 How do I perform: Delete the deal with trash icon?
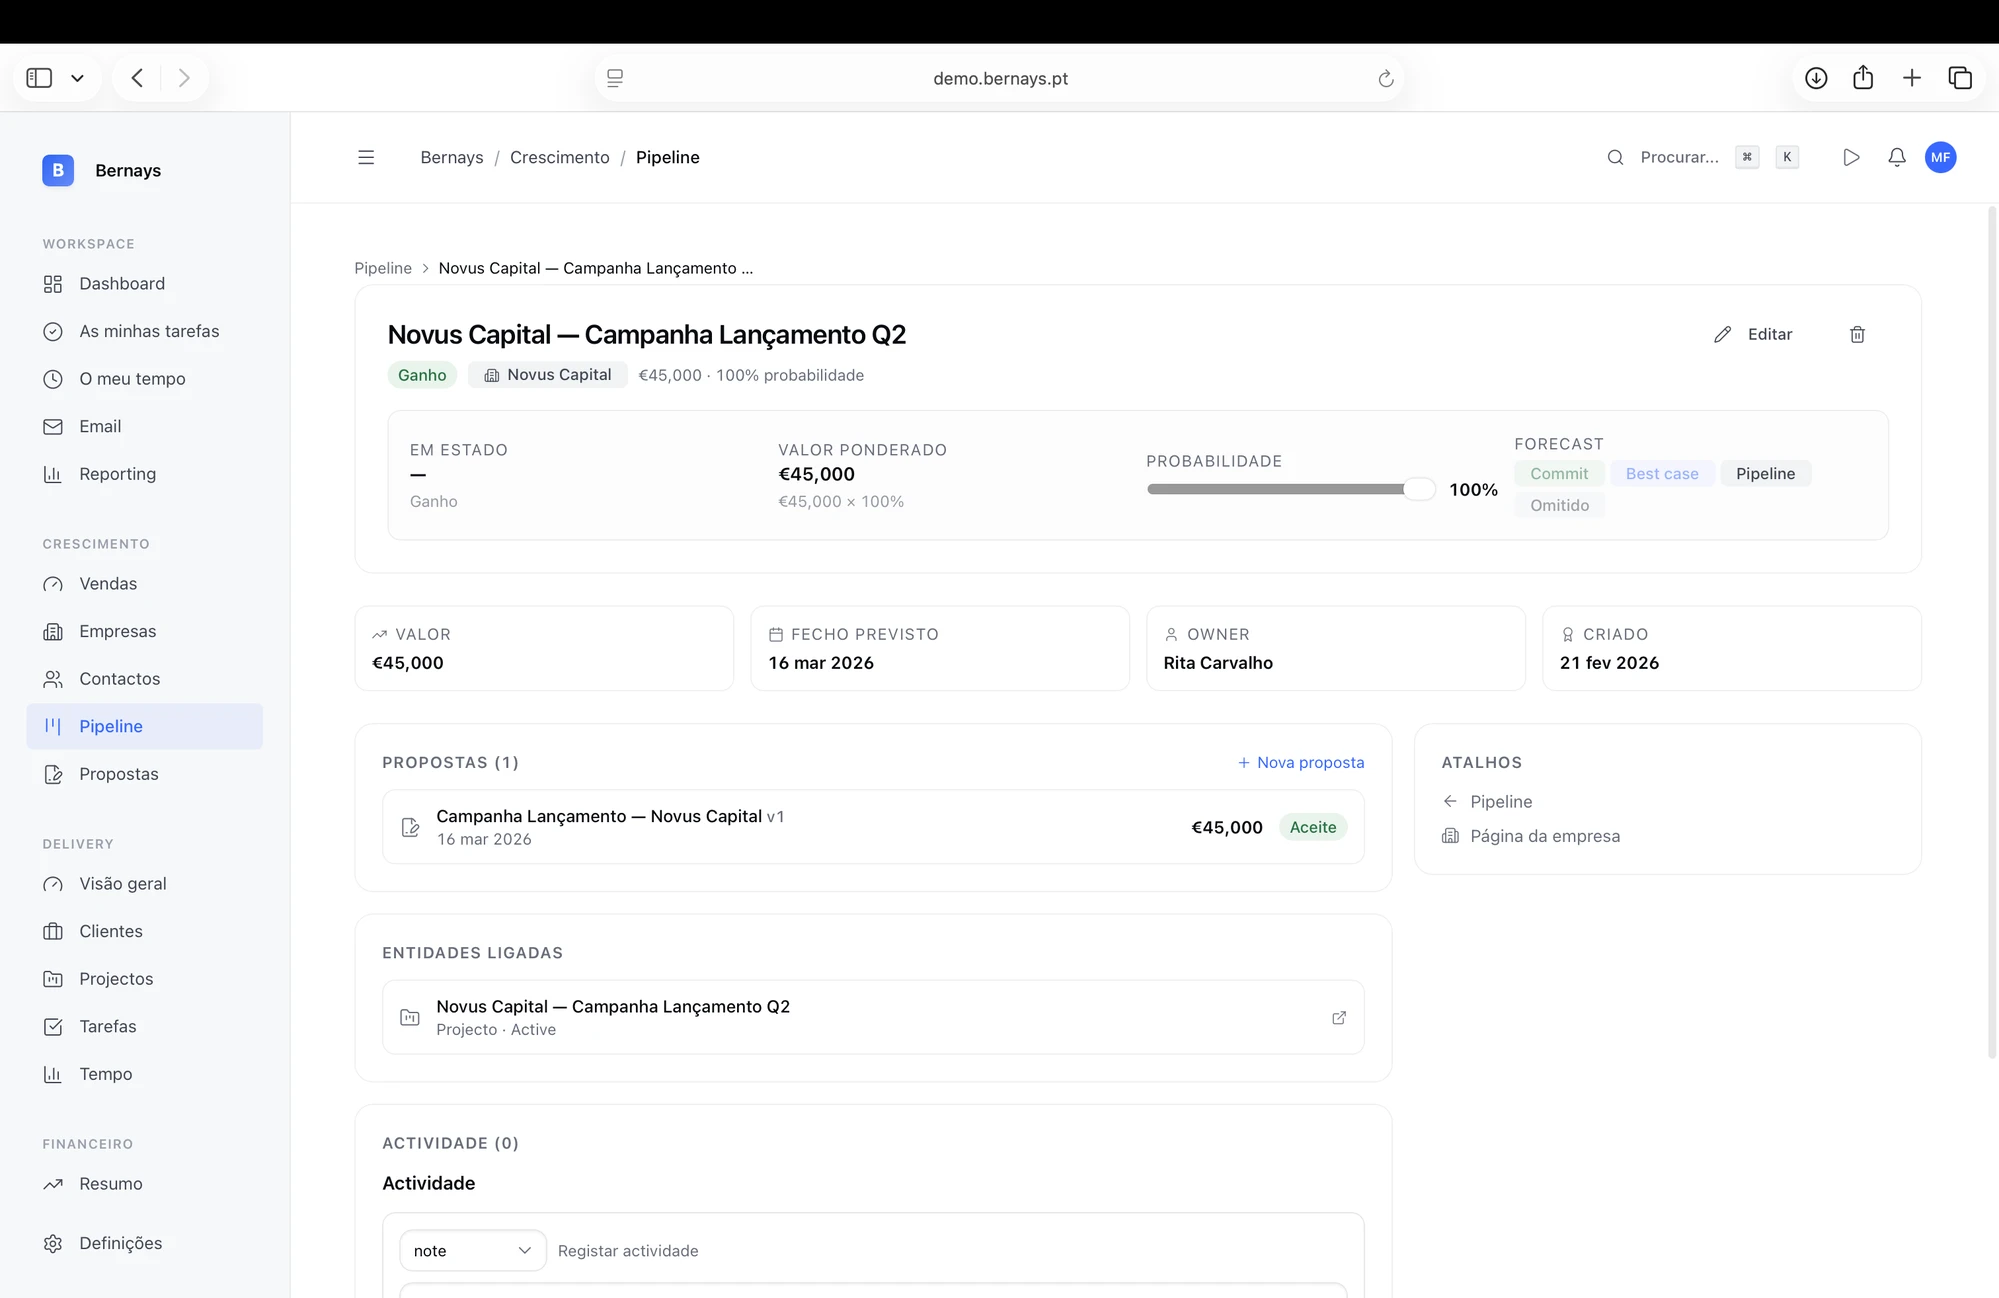coord(1857,334)
